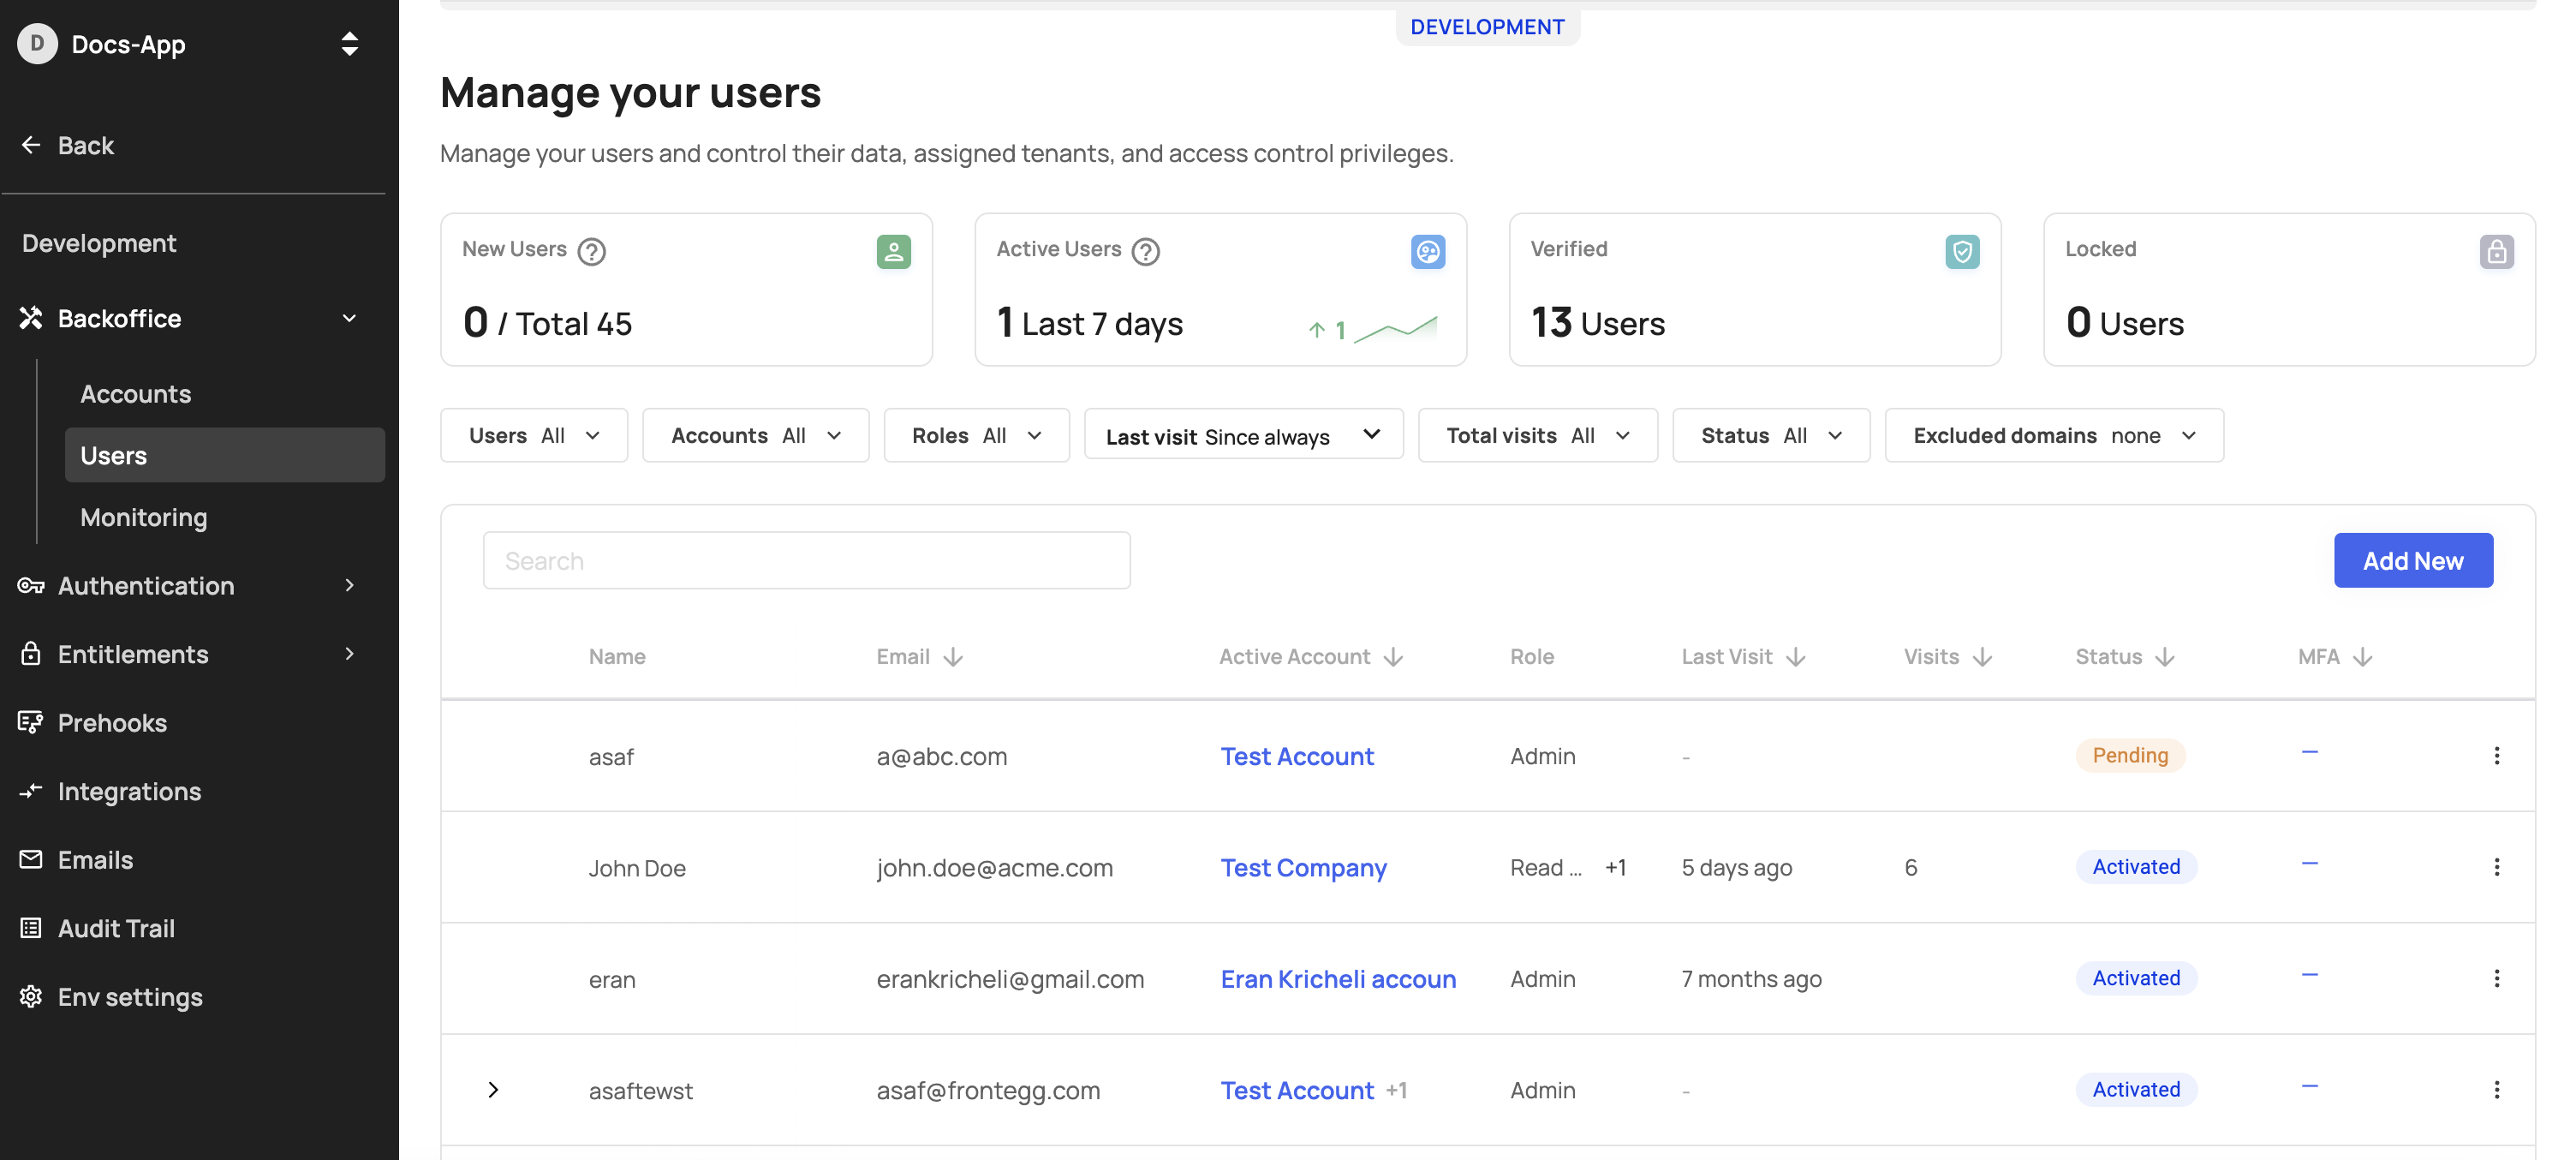2576x1160 pixels.
Task: Click the Verified shield icon
Action: coord(1961,251)
